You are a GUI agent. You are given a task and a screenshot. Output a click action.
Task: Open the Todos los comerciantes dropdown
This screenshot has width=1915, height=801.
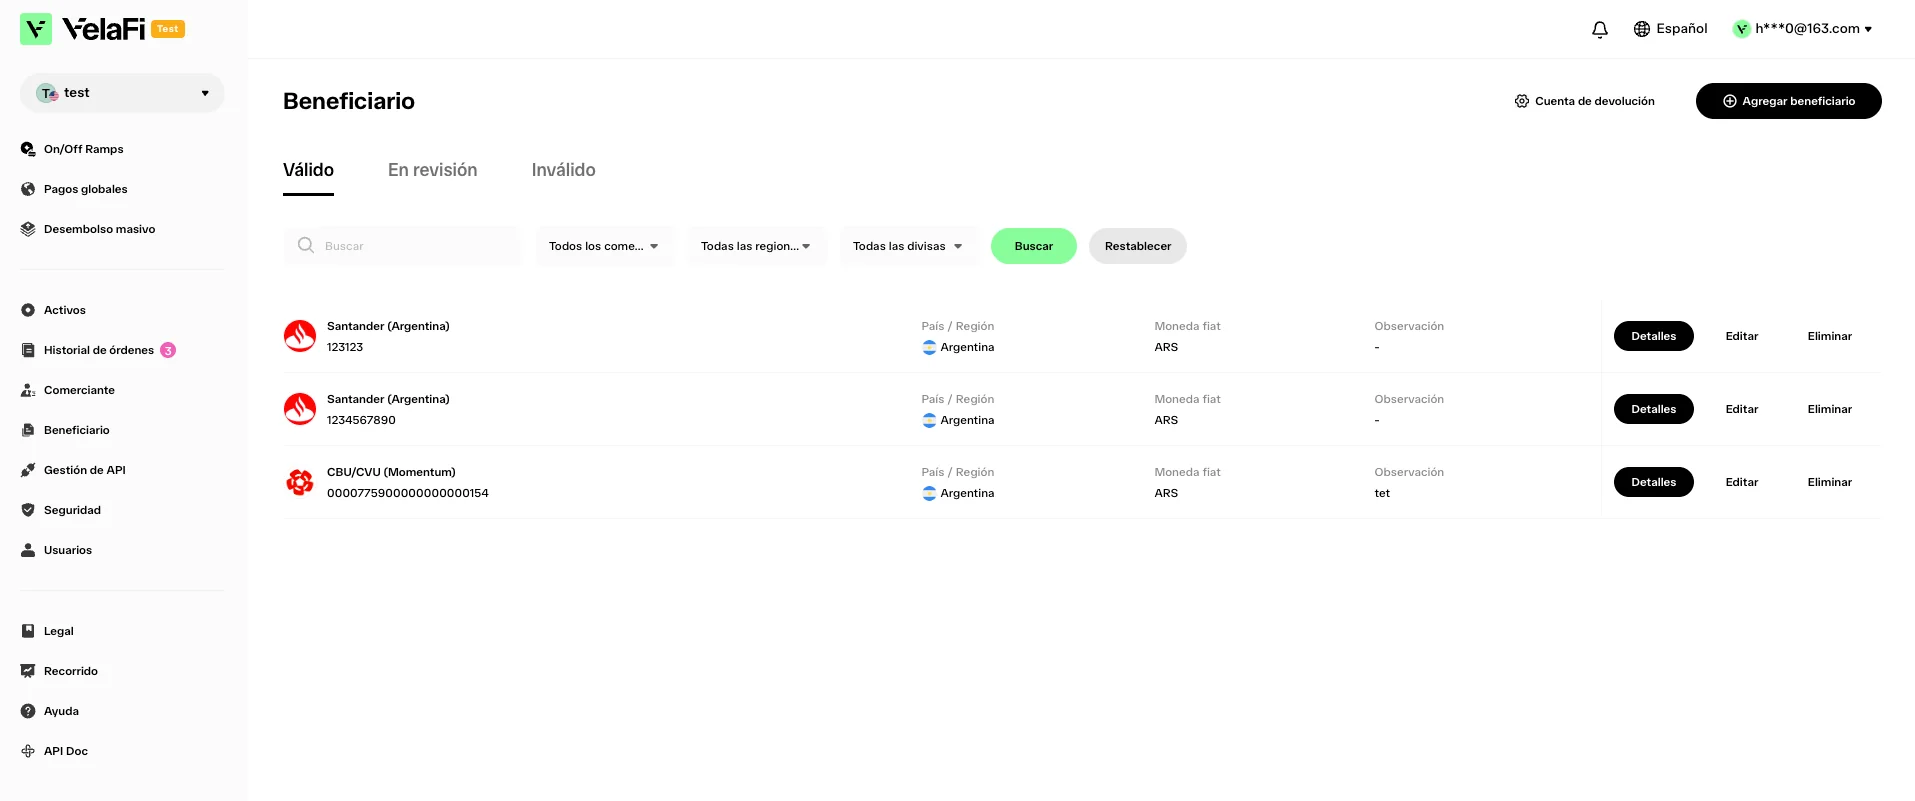pyautogui.click(x=605, y=246)
